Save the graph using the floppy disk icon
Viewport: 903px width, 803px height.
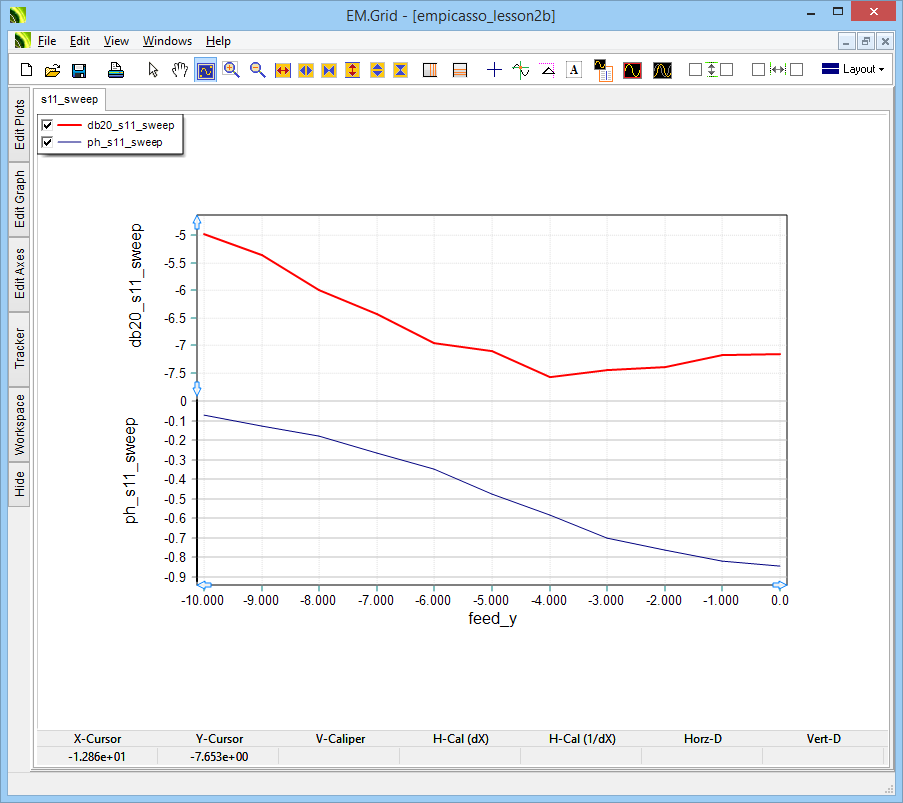79,70
